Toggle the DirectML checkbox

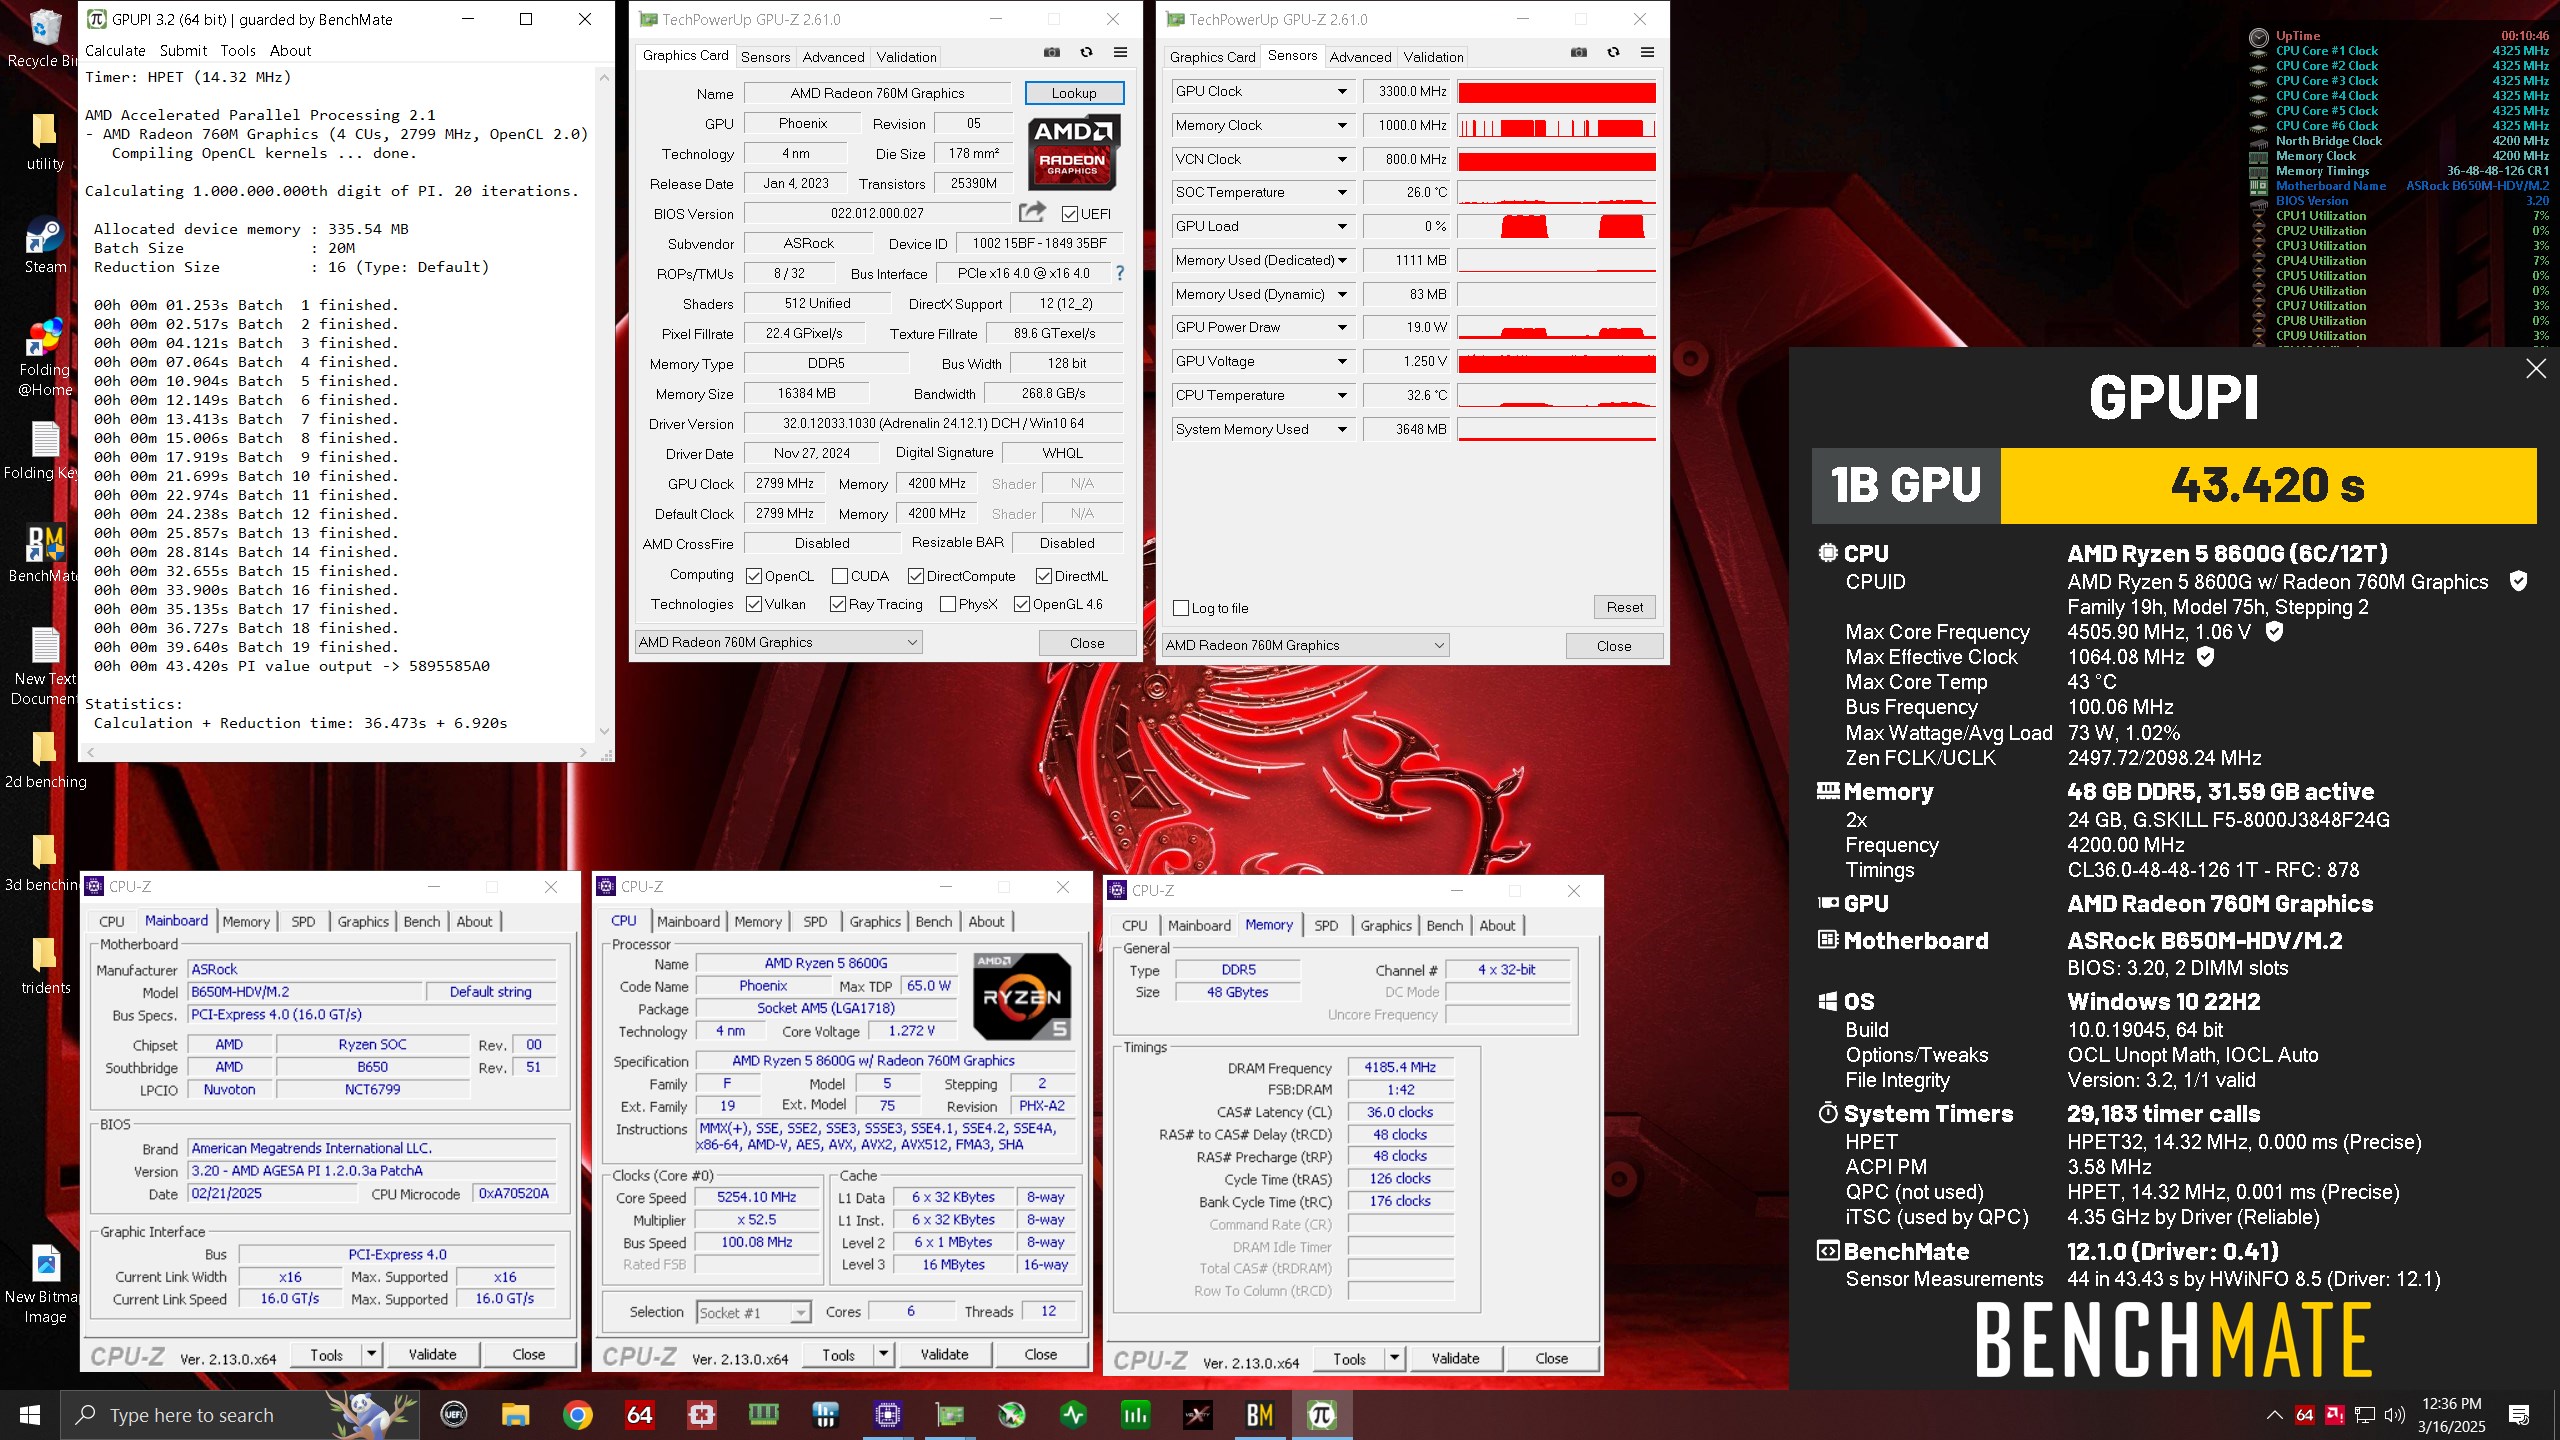point(1044,576)
